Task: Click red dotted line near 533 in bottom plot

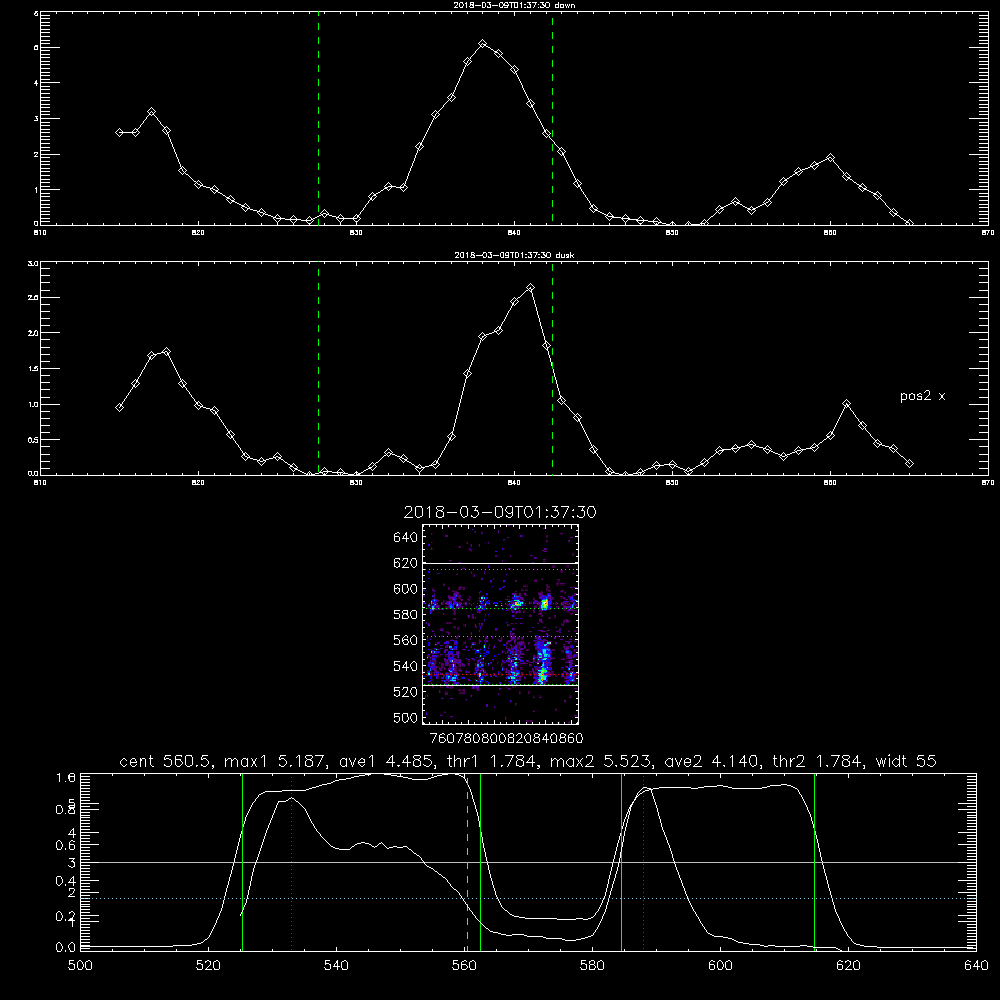Action: point(291,862)
